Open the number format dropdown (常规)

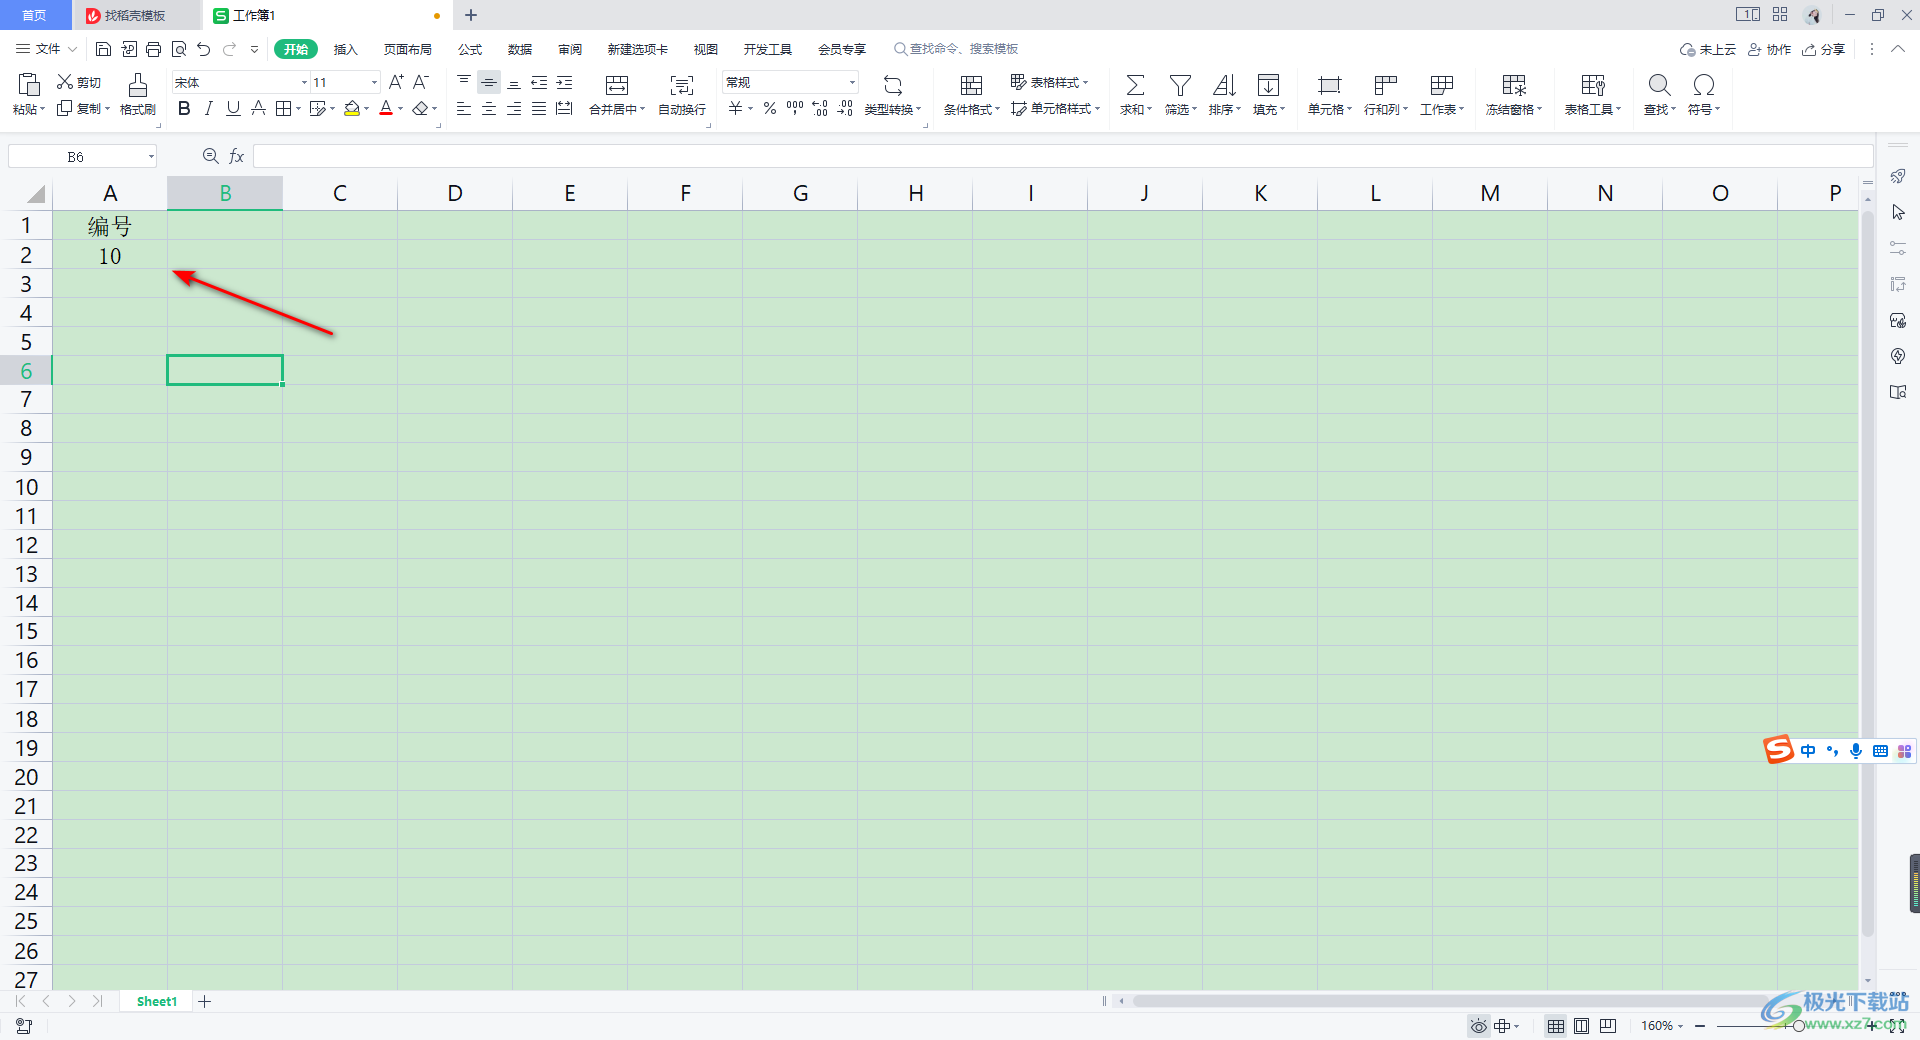click(x=852, y=82)
